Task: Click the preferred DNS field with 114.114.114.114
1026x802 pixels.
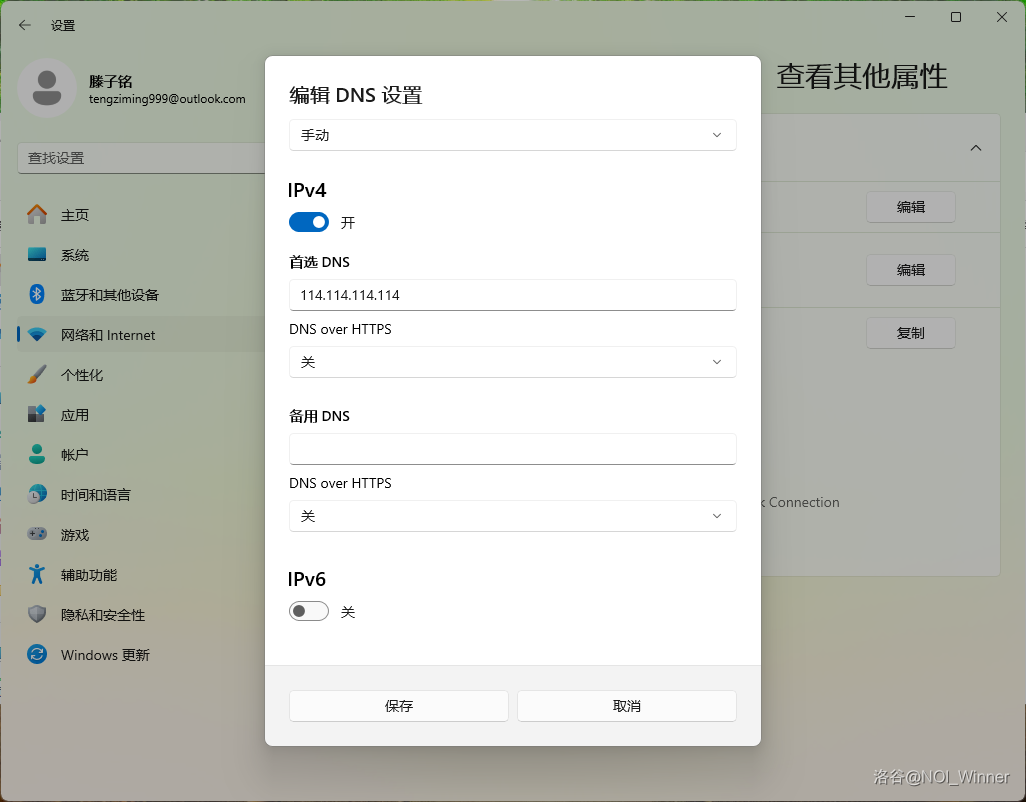Action: click(x=512, y=295)
